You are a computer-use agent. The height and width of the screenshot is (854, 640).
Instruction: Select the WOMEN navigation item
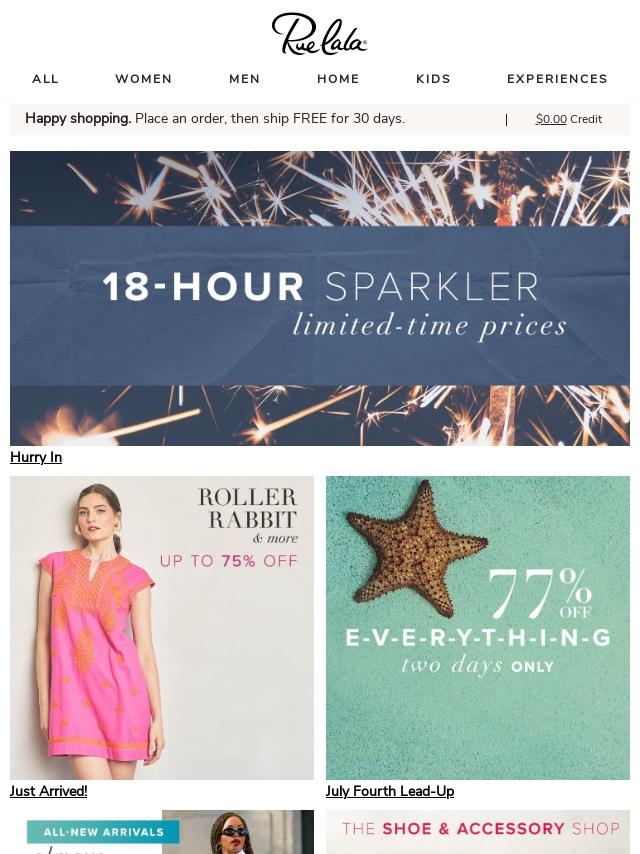pyautogui.click(x=144, y=79)
